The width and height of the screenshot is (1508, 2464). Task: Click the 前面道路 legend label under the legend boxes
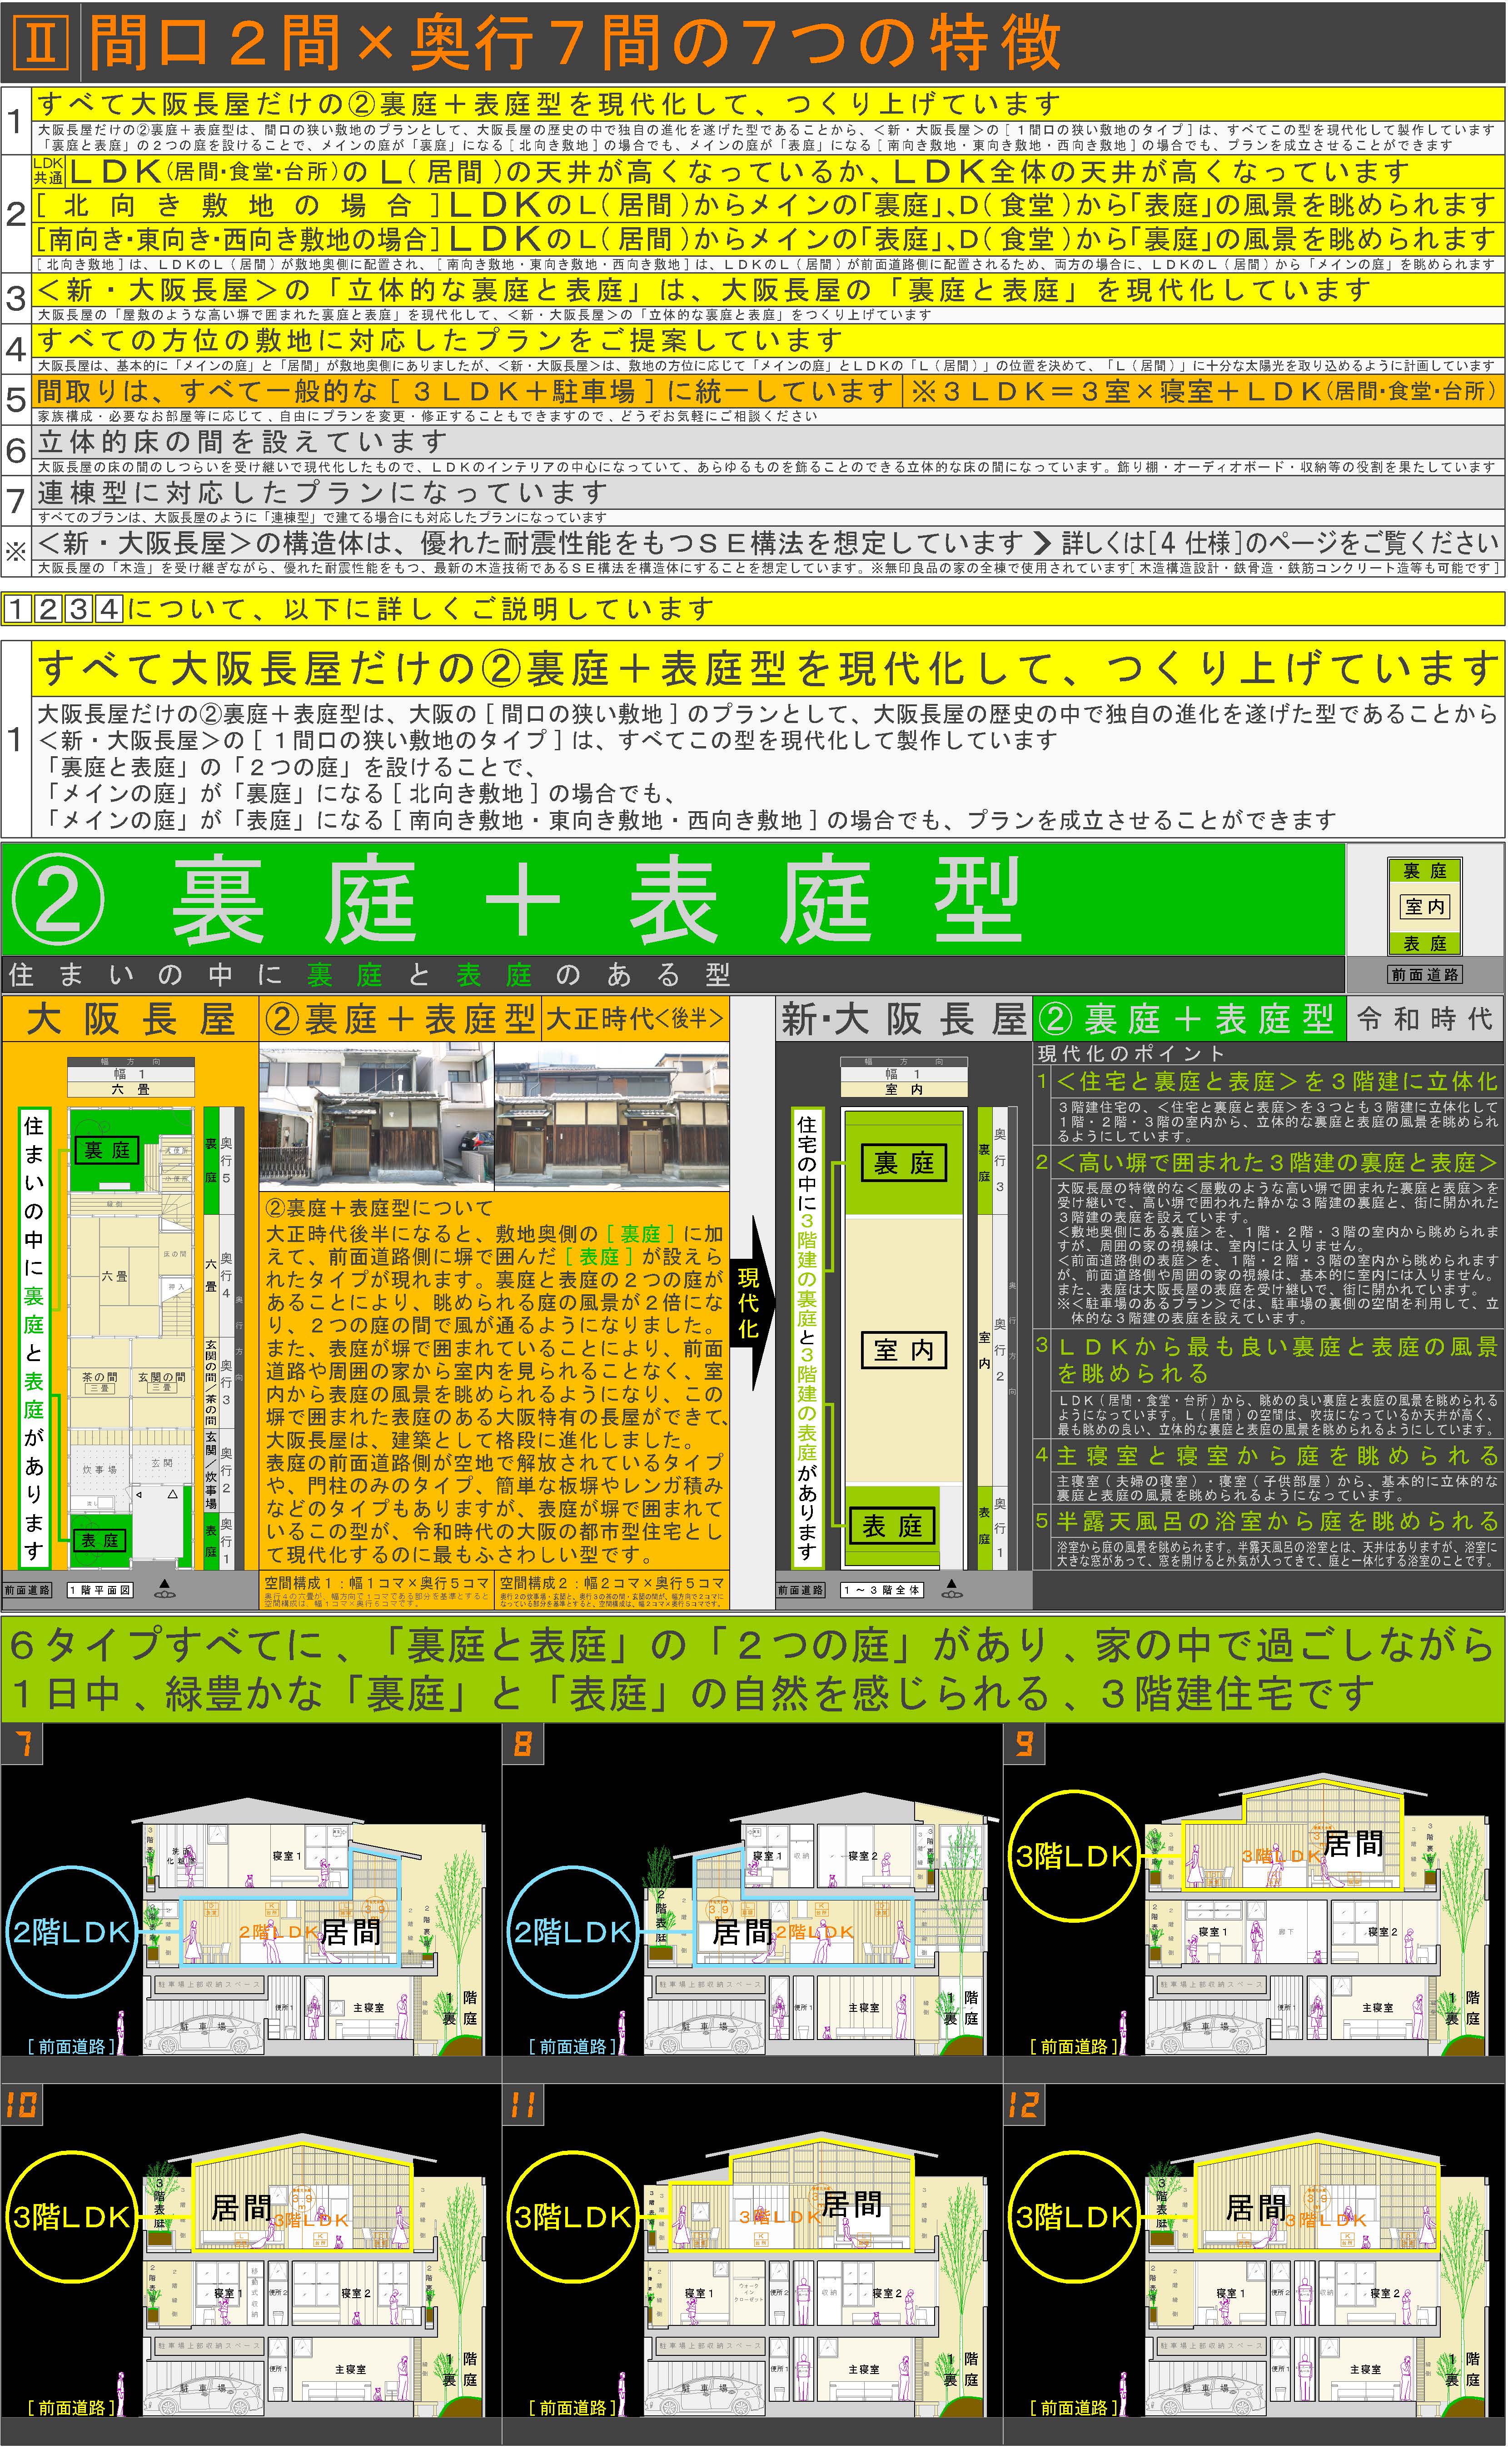(1425, 974)
